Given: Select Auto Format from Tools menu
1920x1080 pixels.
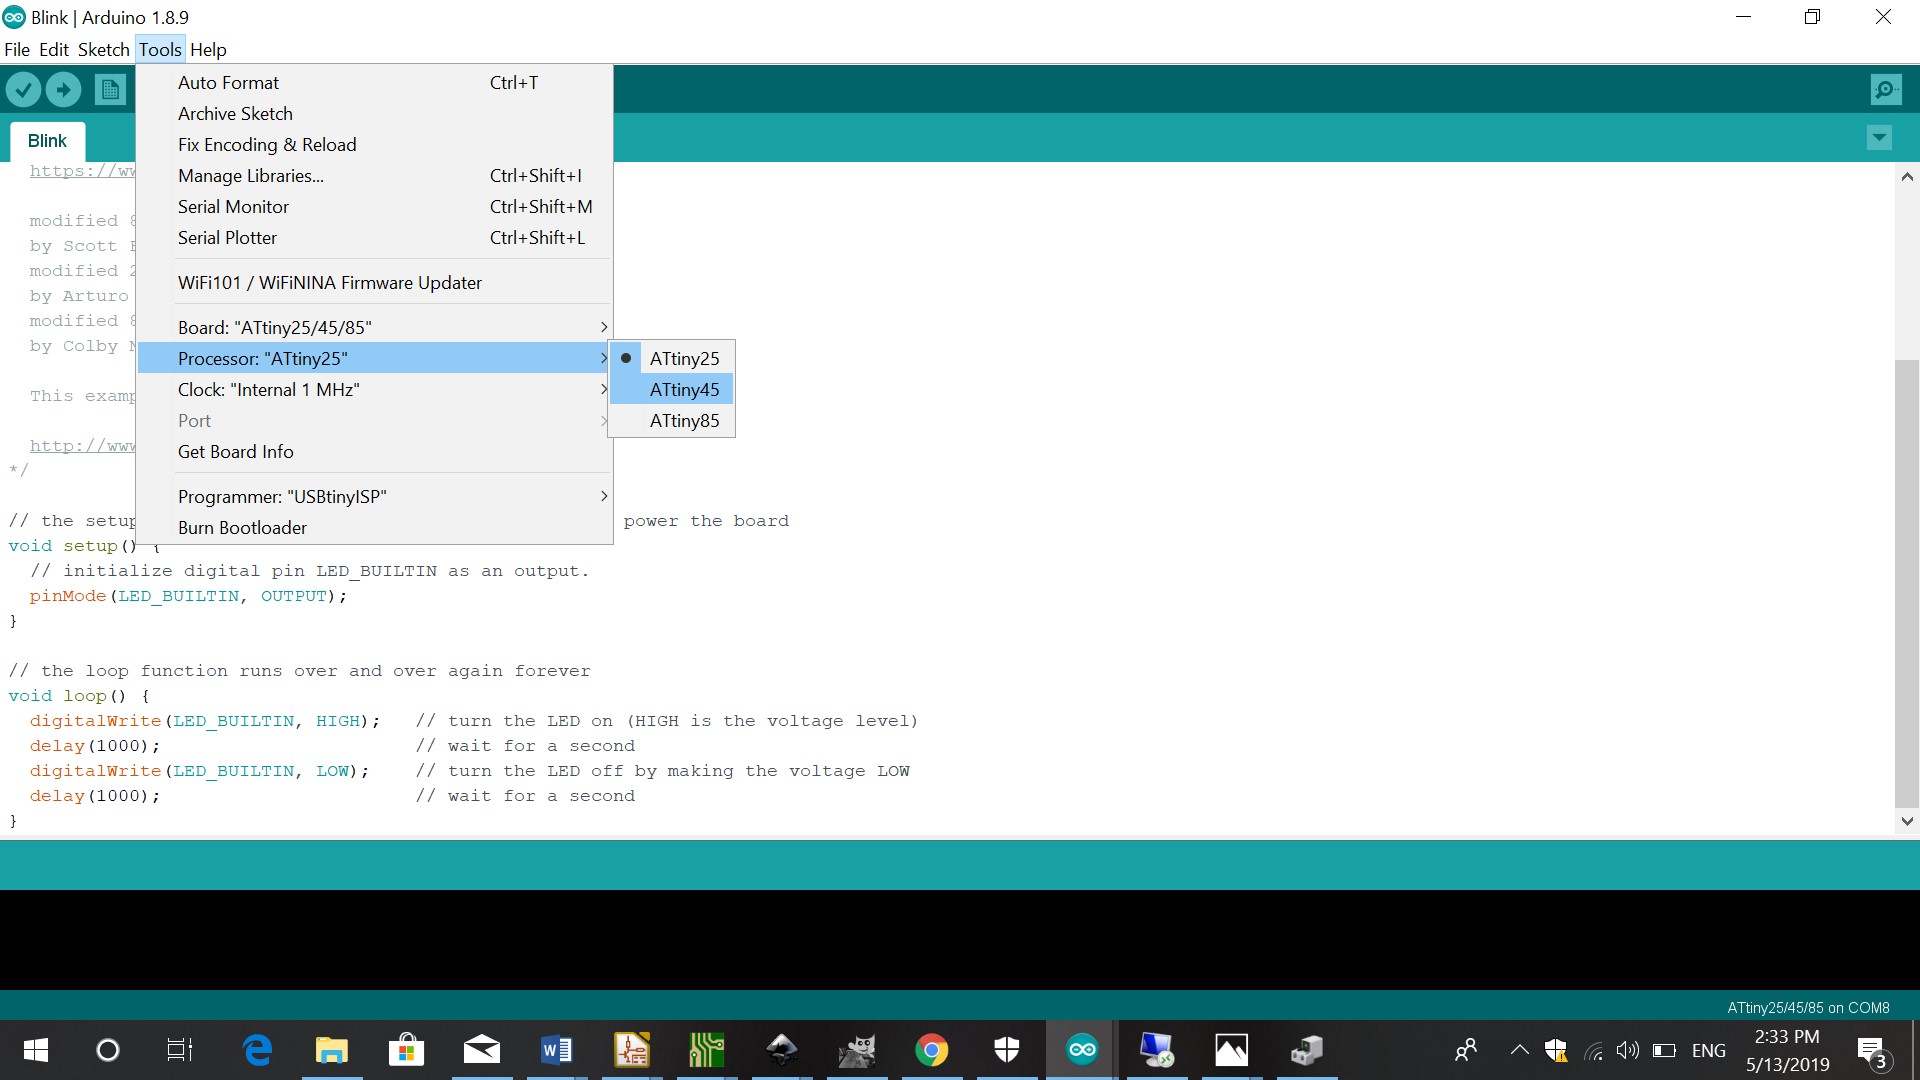Looking at the screenshot, I should coord(229,83).
